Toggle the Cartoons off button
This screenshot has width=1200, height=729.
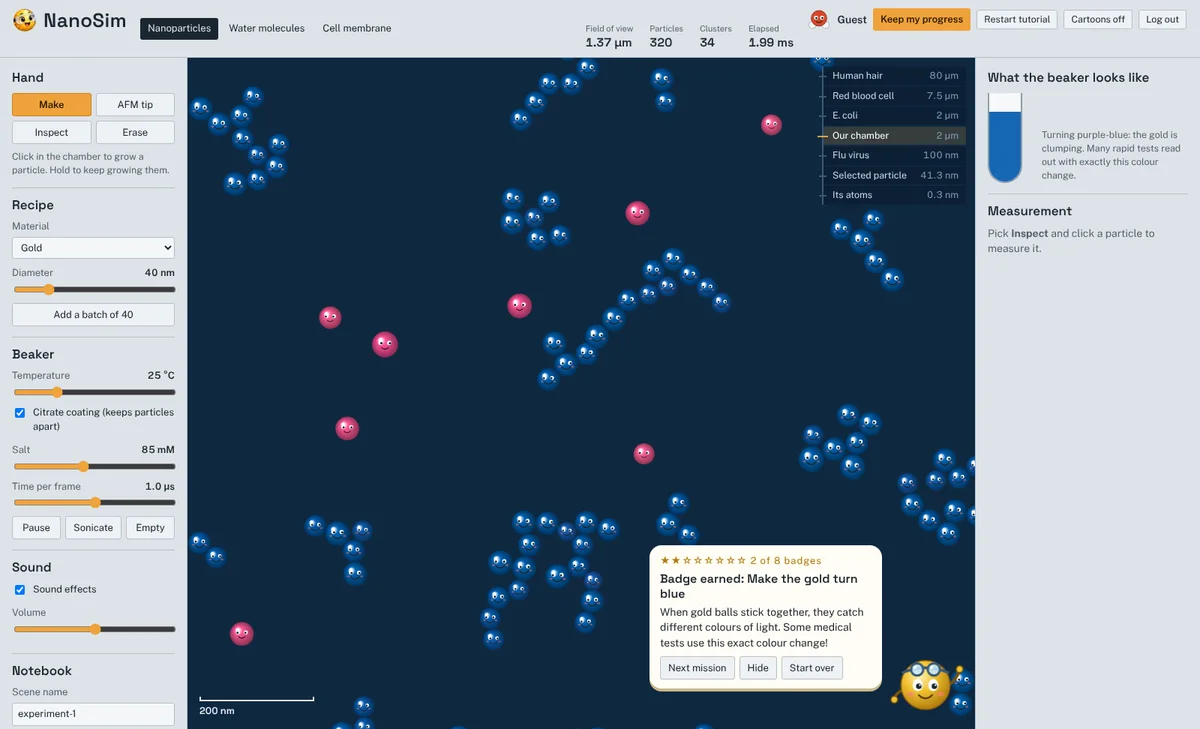click(1098, 19)
